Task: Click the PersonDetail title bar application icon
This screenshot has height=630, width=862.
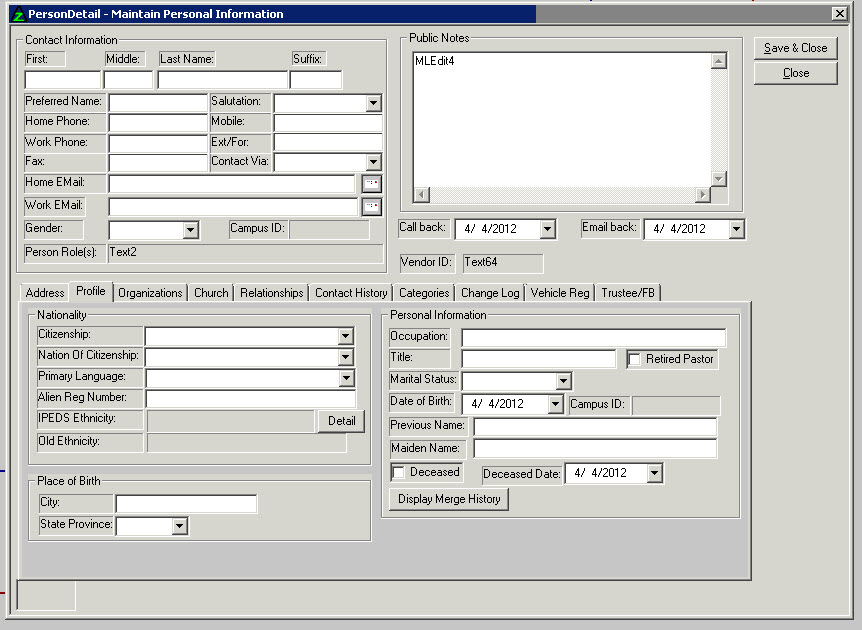Action: tap(15, 14)
